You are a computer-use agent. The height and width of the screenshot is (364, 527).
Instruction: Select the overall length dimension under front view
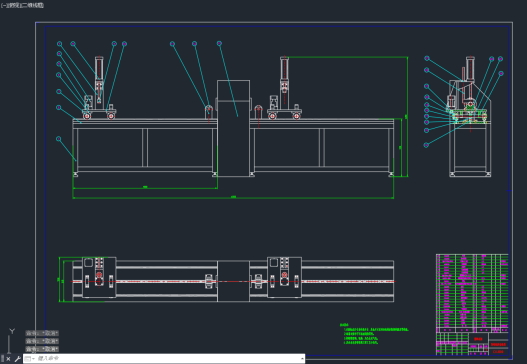(x=233, y=198)
